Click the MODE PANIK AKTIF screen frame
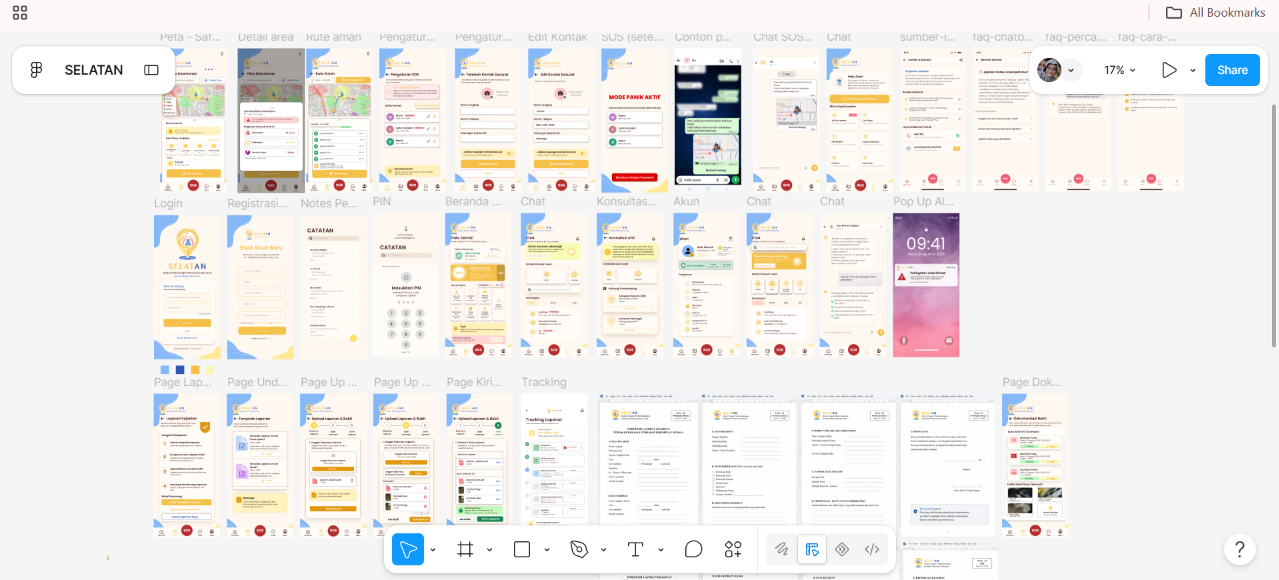The image size is (1279, 580). click(x=634, y=120)
